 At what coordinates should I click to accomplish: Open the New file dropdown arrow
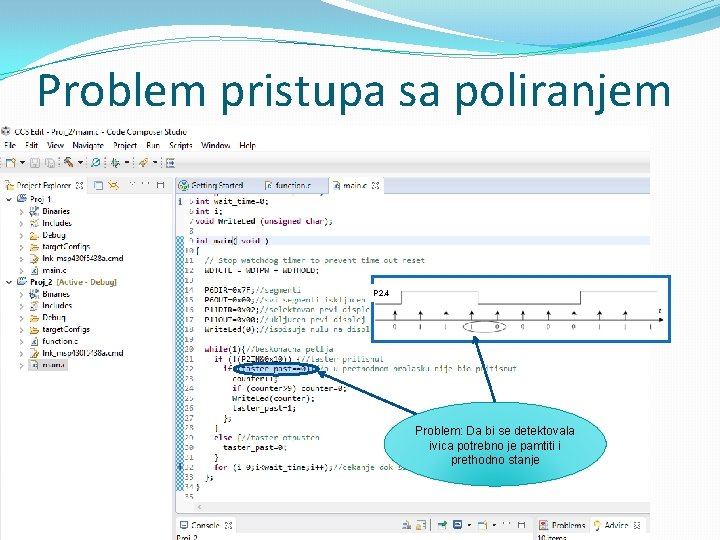click(22, 163)
